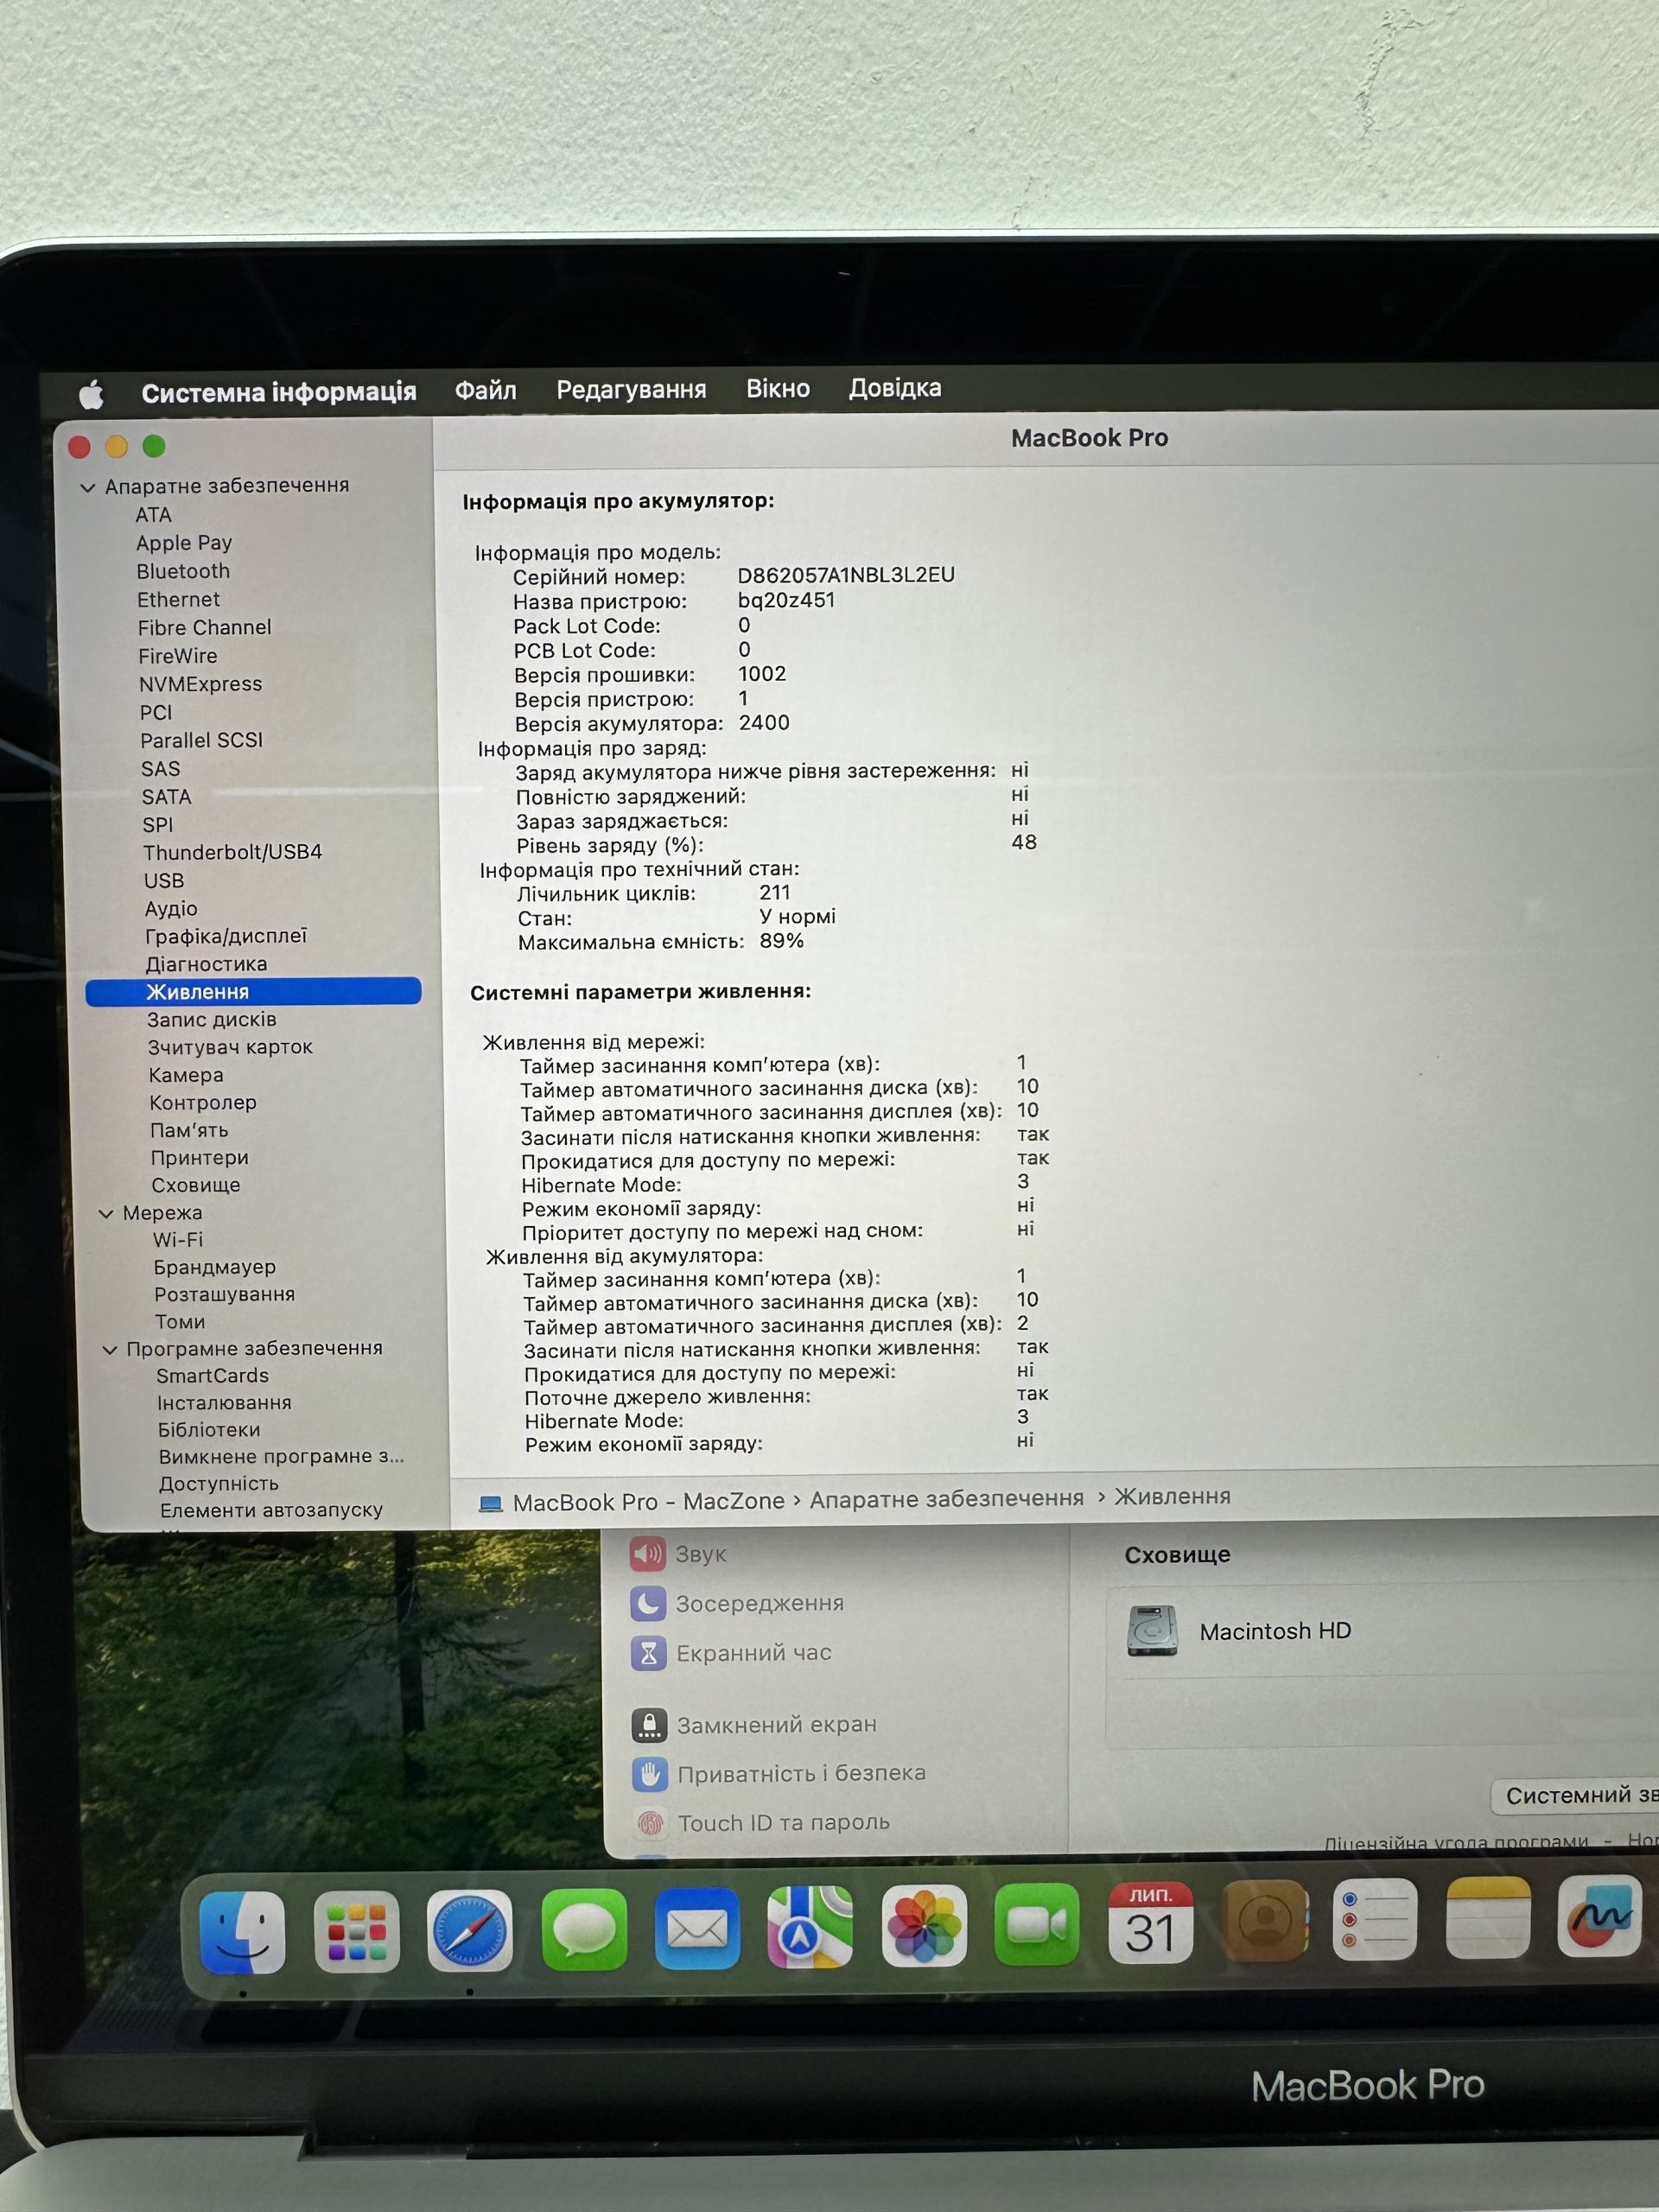This screenshot has width=1659, height=2212.
Task: Click the Приватність і безпека hand icon
Action: [650, 1773]
